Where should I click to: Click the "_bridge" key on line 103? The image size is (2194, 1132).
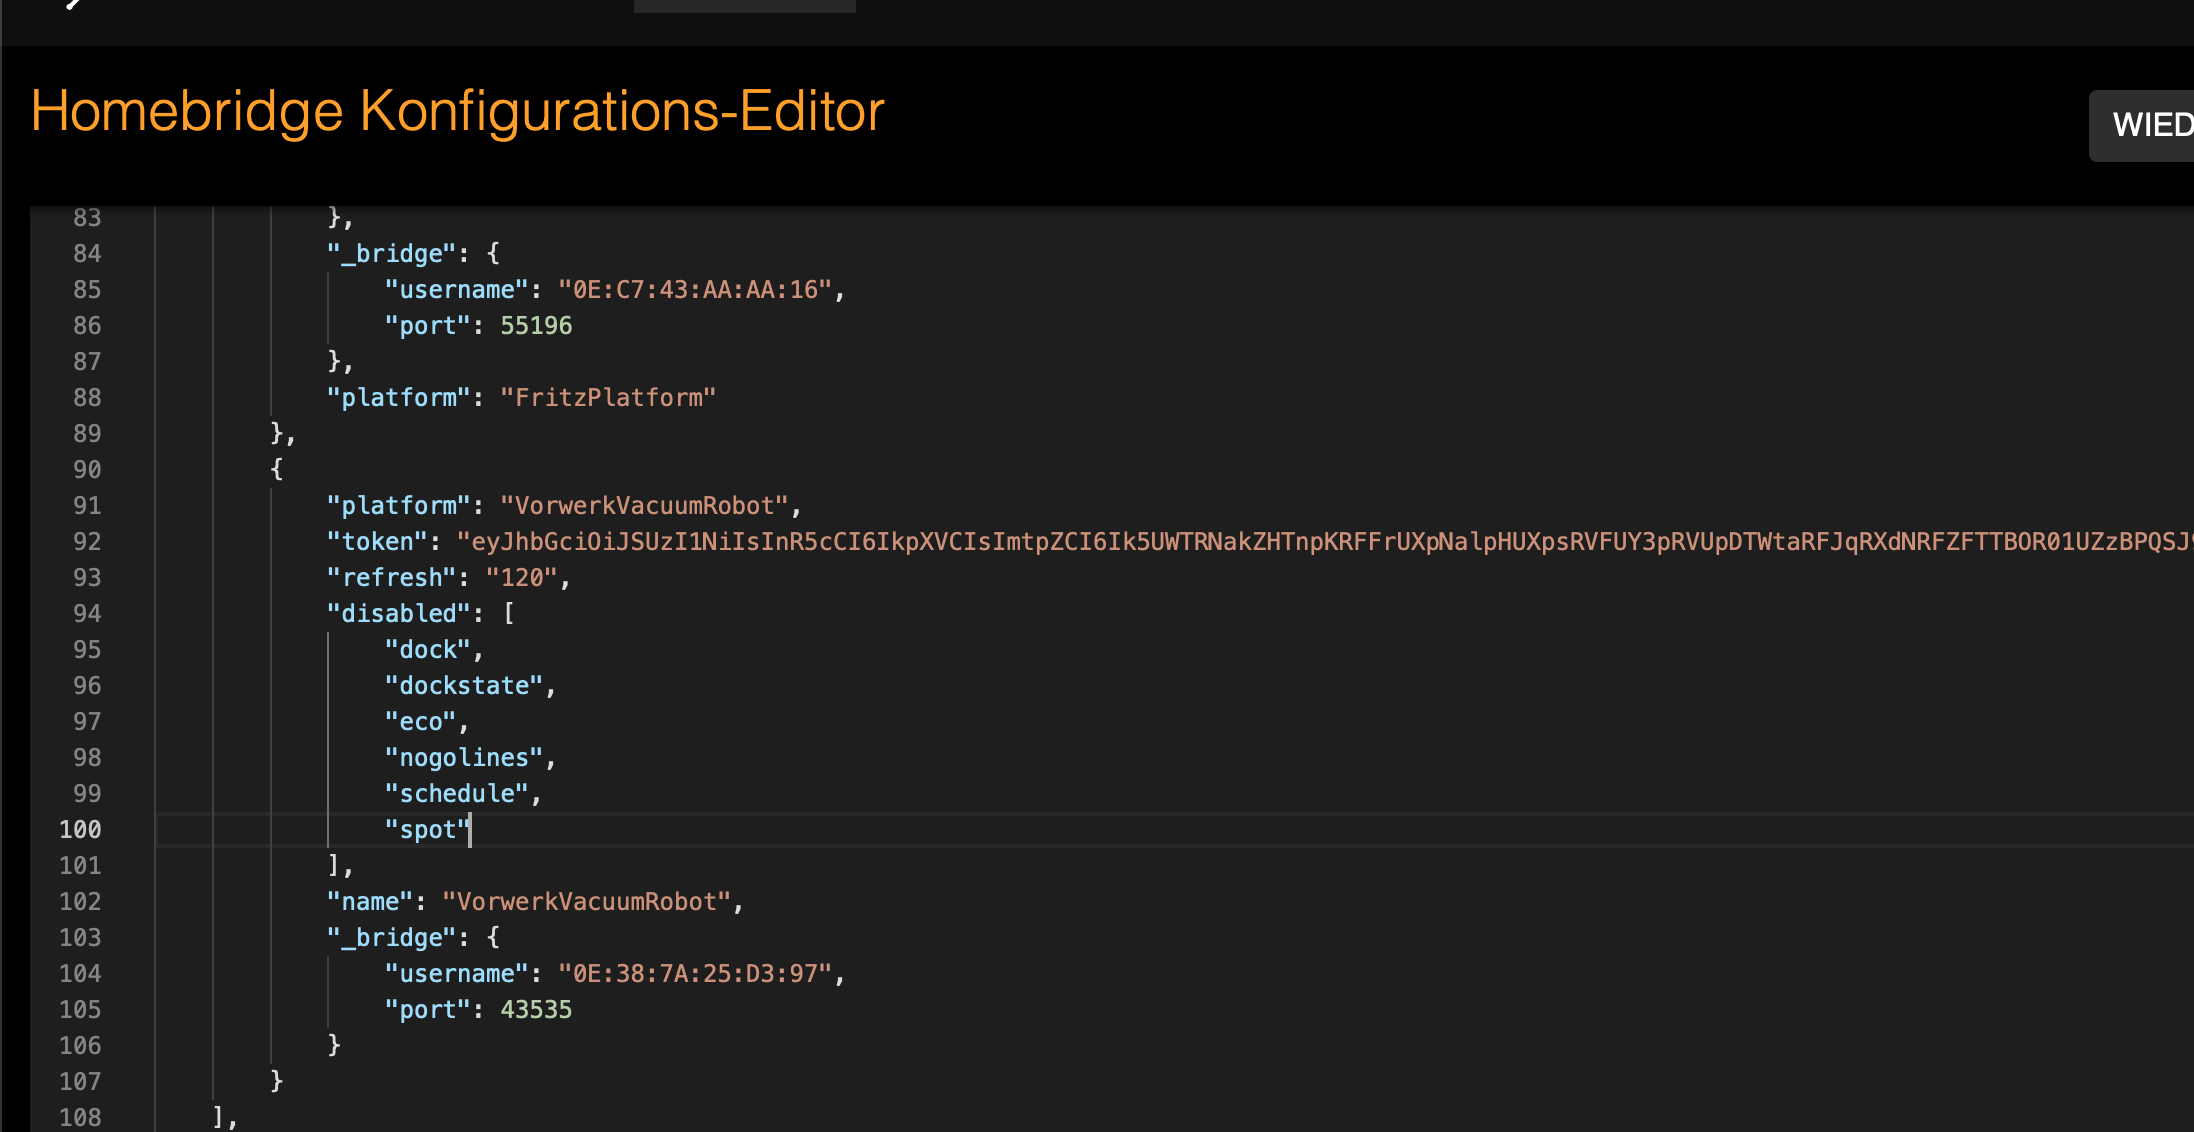[x=392, y=938]
